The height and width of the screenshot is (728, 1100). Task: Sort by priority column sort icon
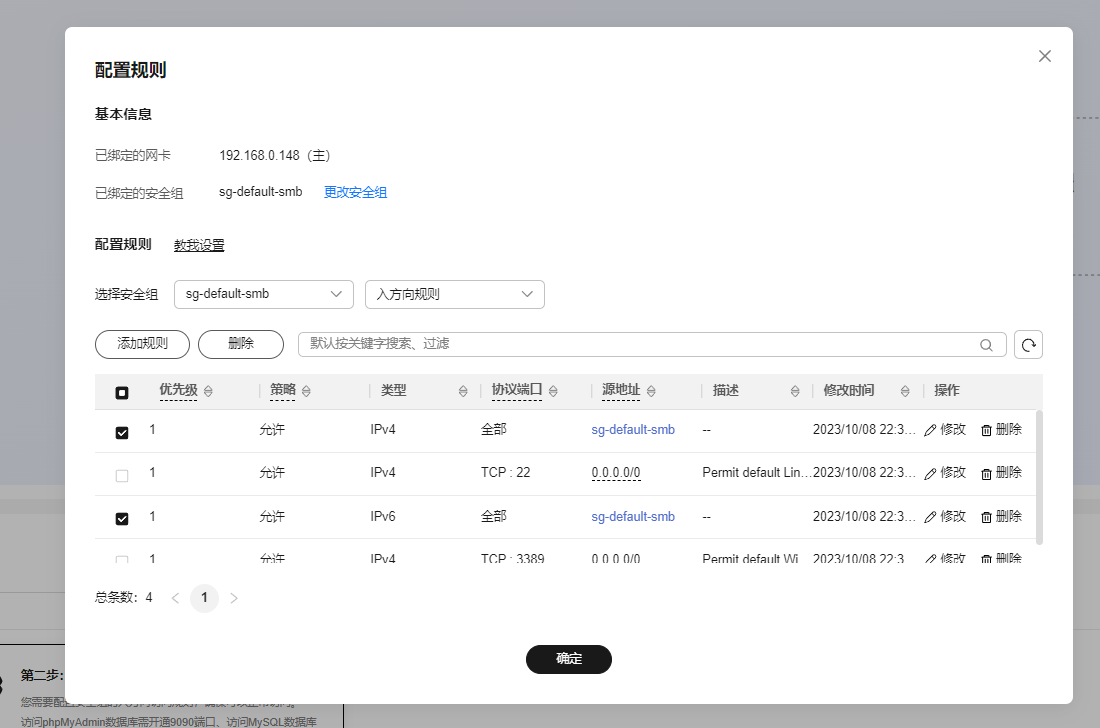(208, 391)
